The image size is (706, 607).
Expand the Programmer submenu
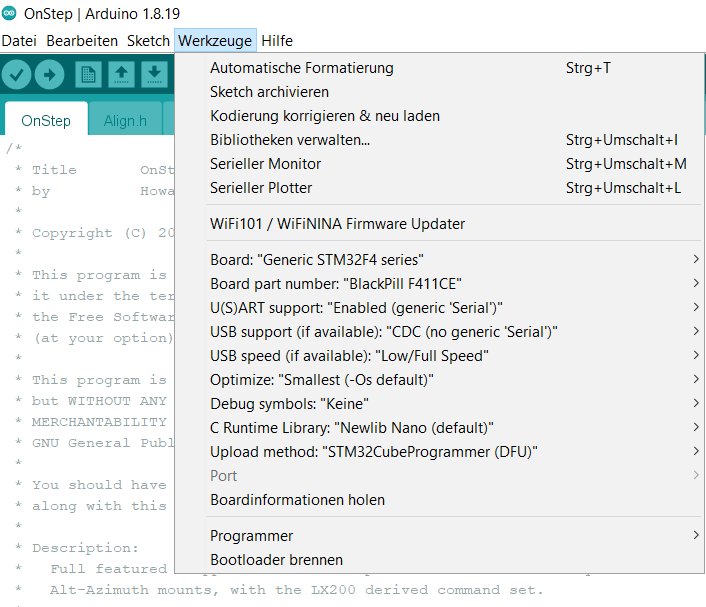click(x=439, y=536)
